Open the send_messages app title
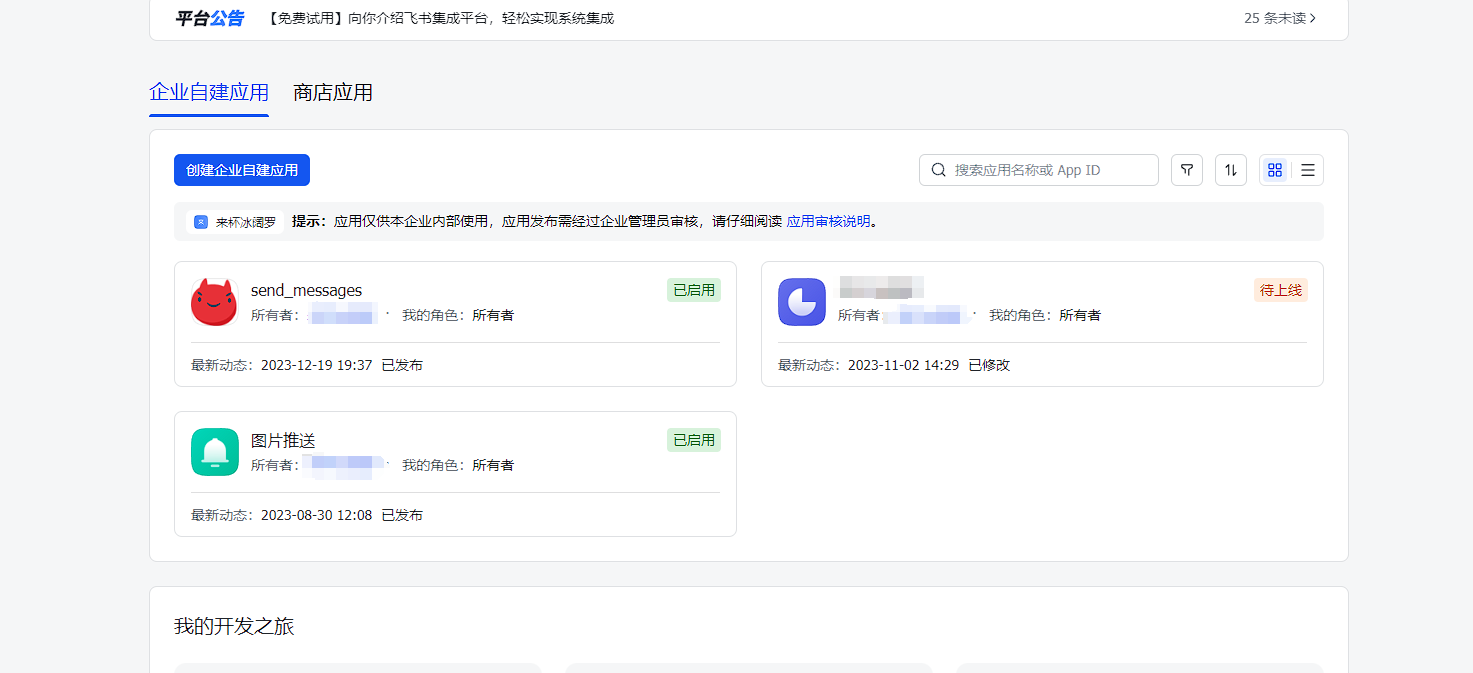The image size is (1473, 673). (306, 290)
